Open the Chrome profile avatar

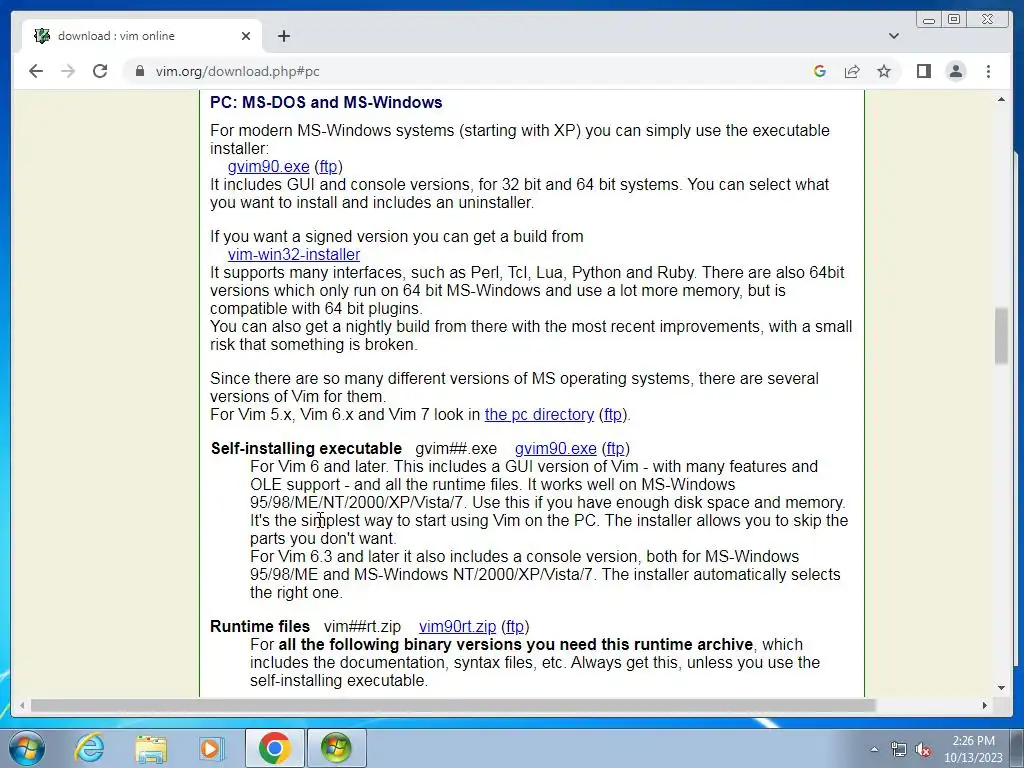pyautogui.click(x=955, y=71)
